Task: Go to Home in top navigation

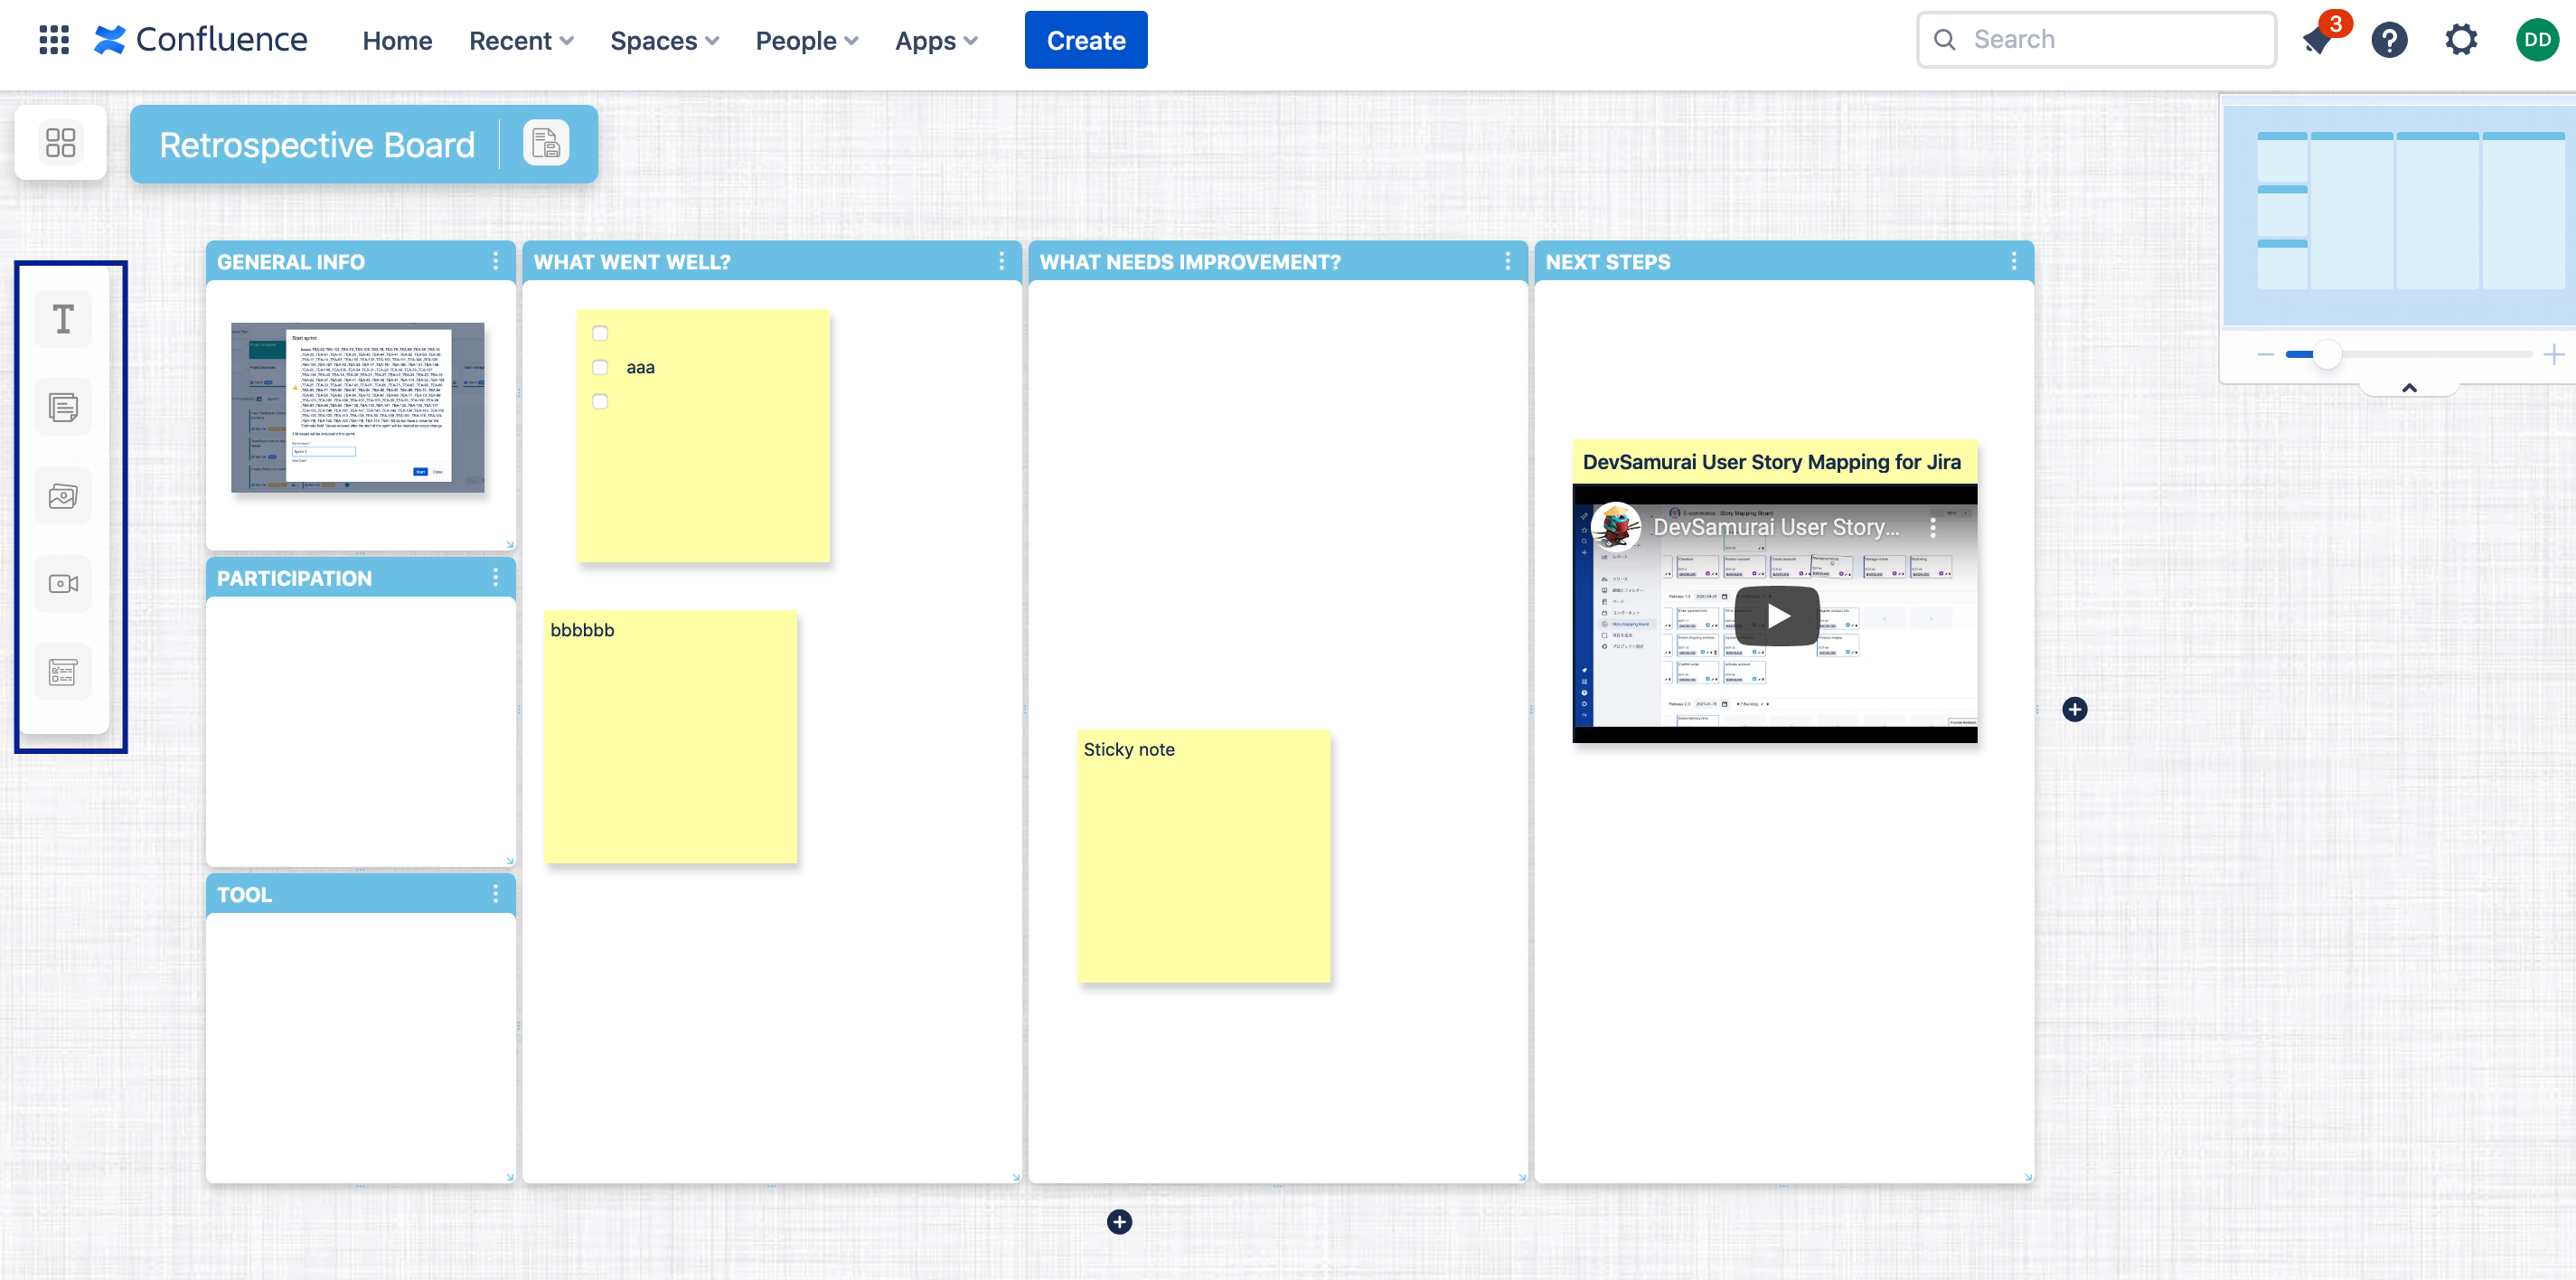Action: 397,41
